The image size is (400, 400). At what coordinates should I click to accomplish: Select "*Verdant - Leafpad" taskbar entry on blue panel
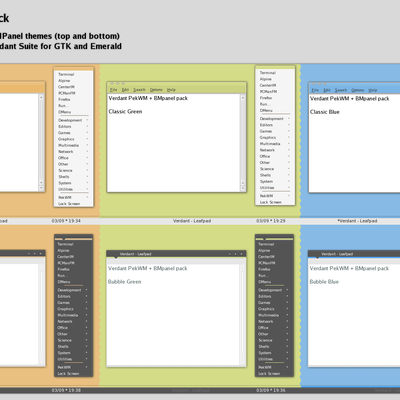point(357,221)
